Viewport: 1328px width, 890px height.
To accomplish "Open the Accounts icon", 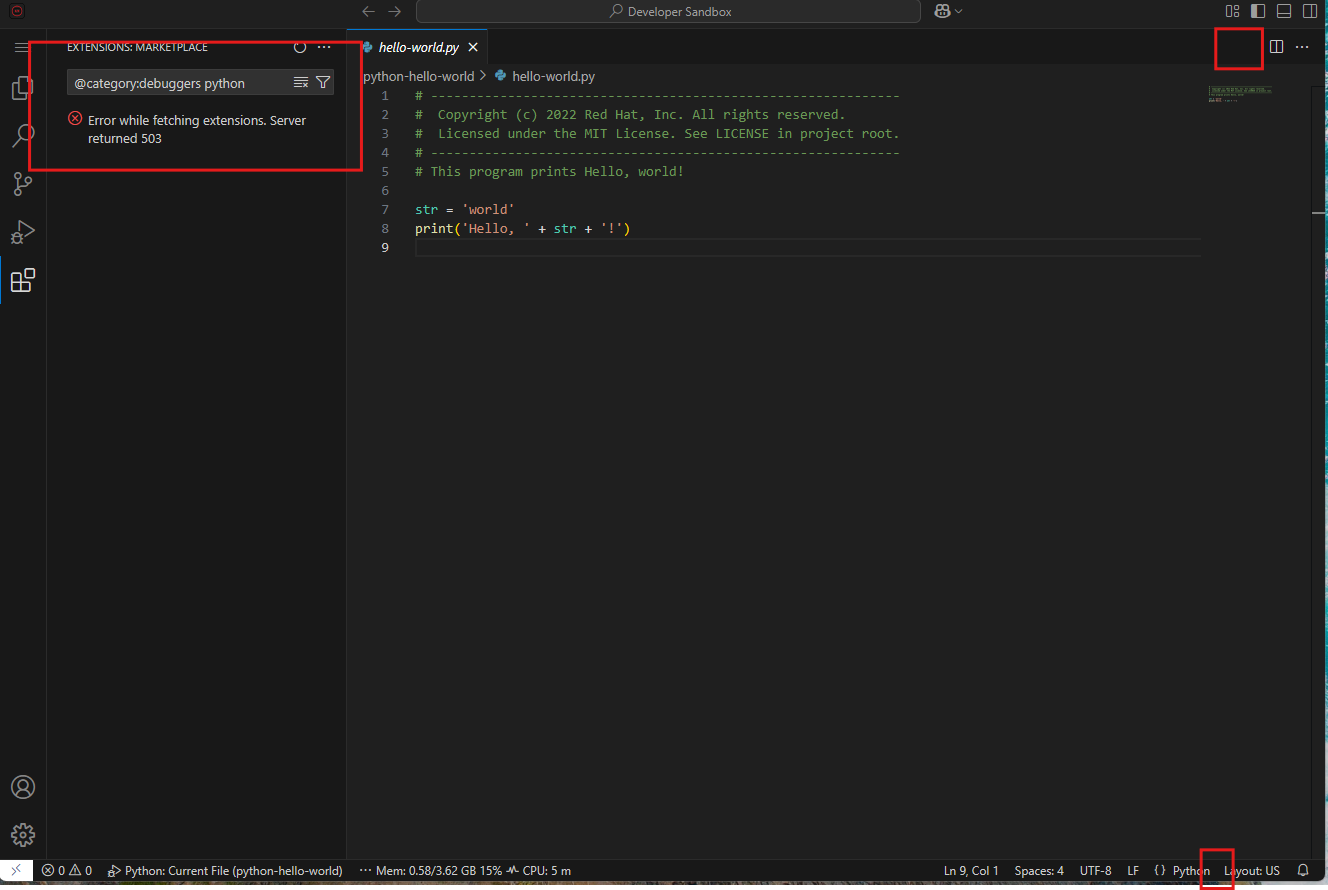I will (22, 787).
